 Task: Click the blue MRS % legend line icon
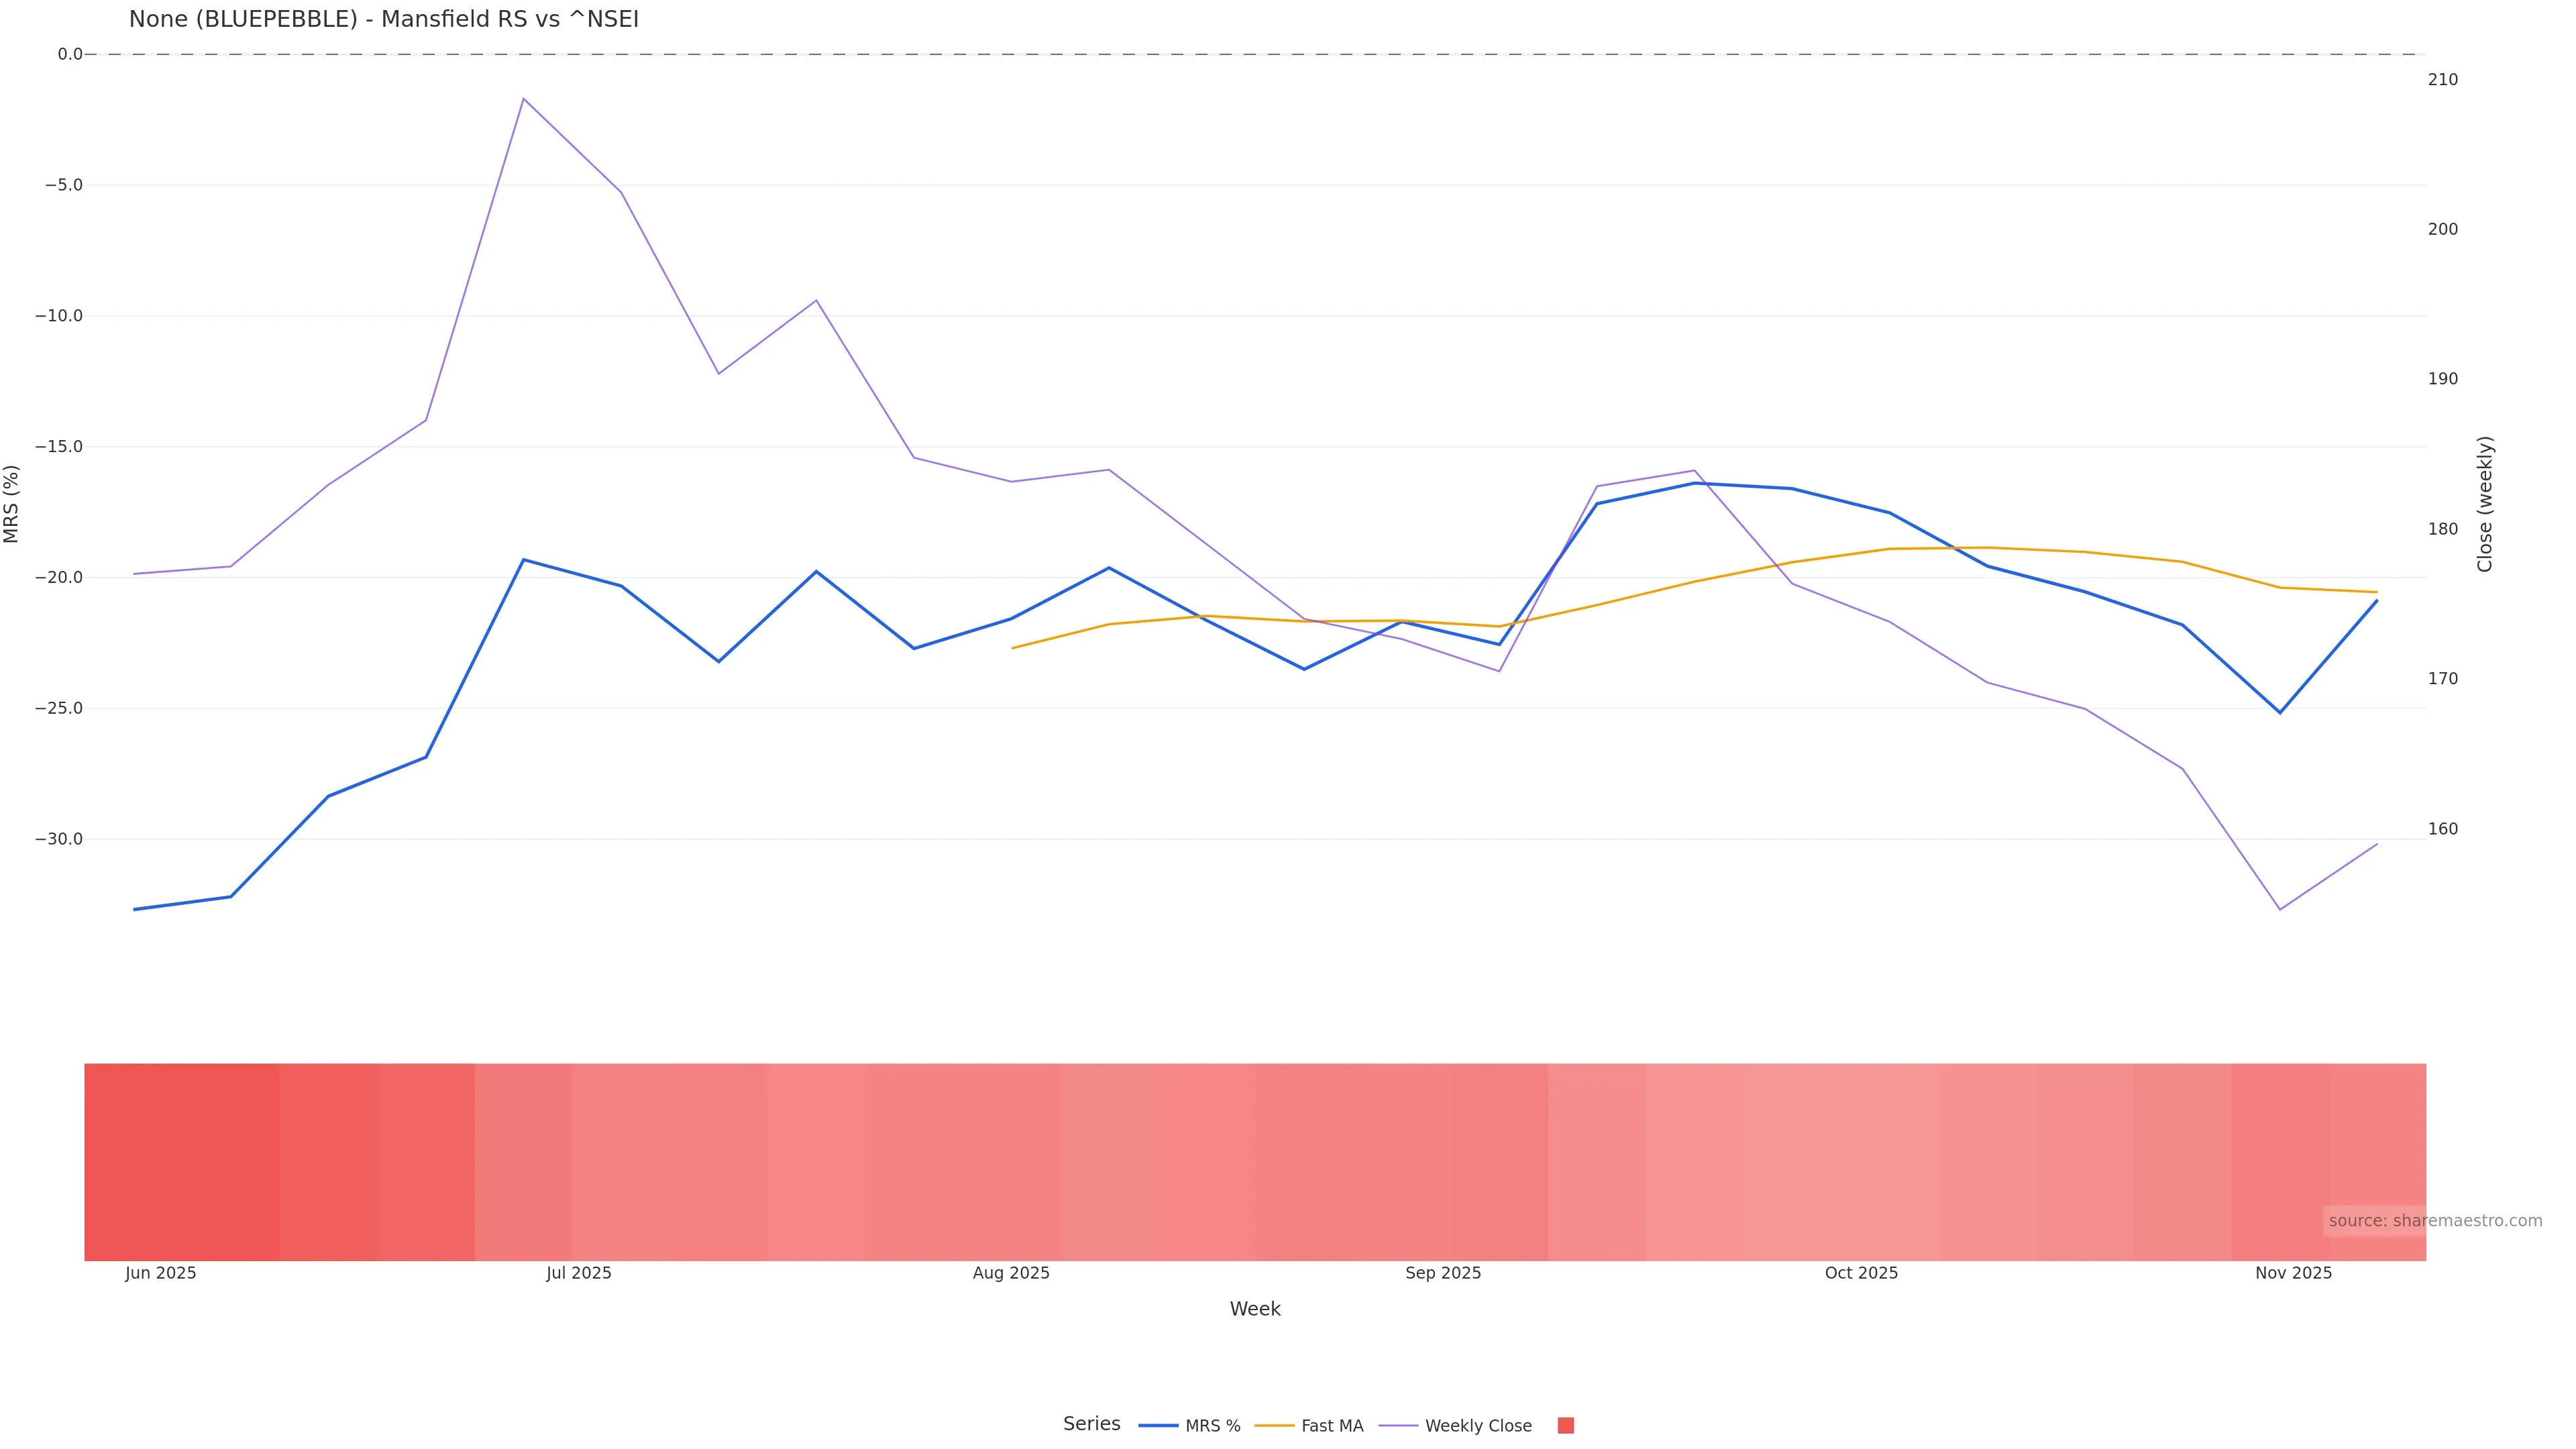pyautogui.click(x=1158, y=1426)
